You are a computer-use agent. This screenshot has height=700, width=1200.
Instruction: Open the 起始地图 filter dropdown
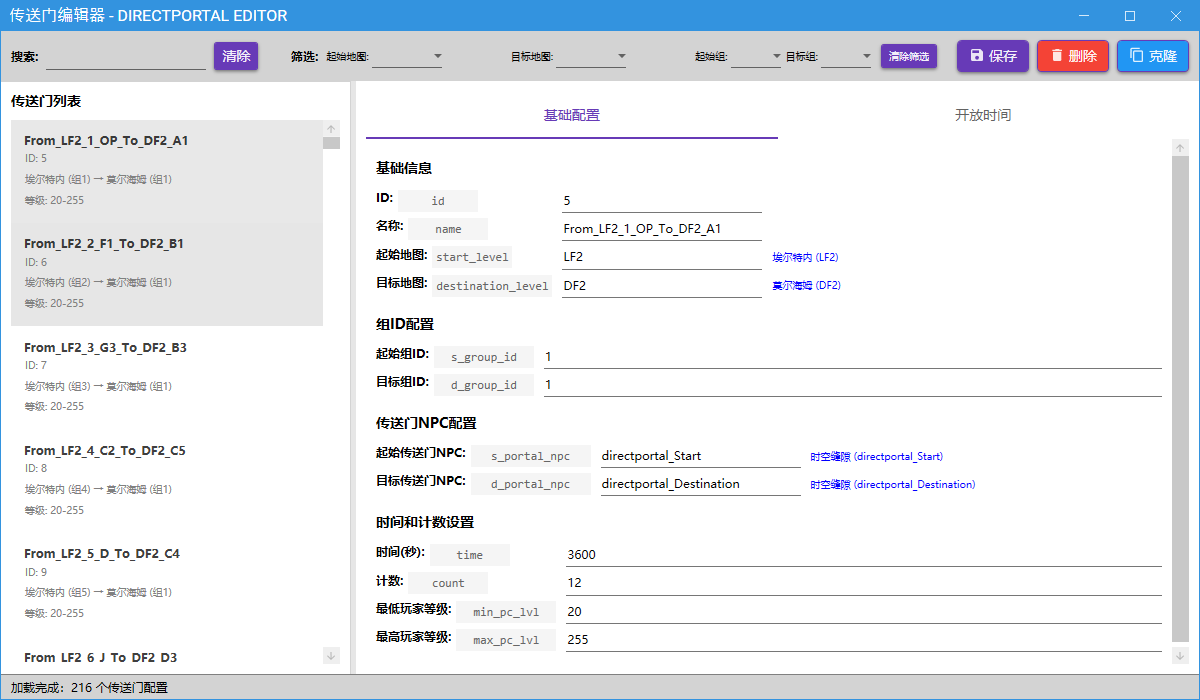[x=407, y=57]
